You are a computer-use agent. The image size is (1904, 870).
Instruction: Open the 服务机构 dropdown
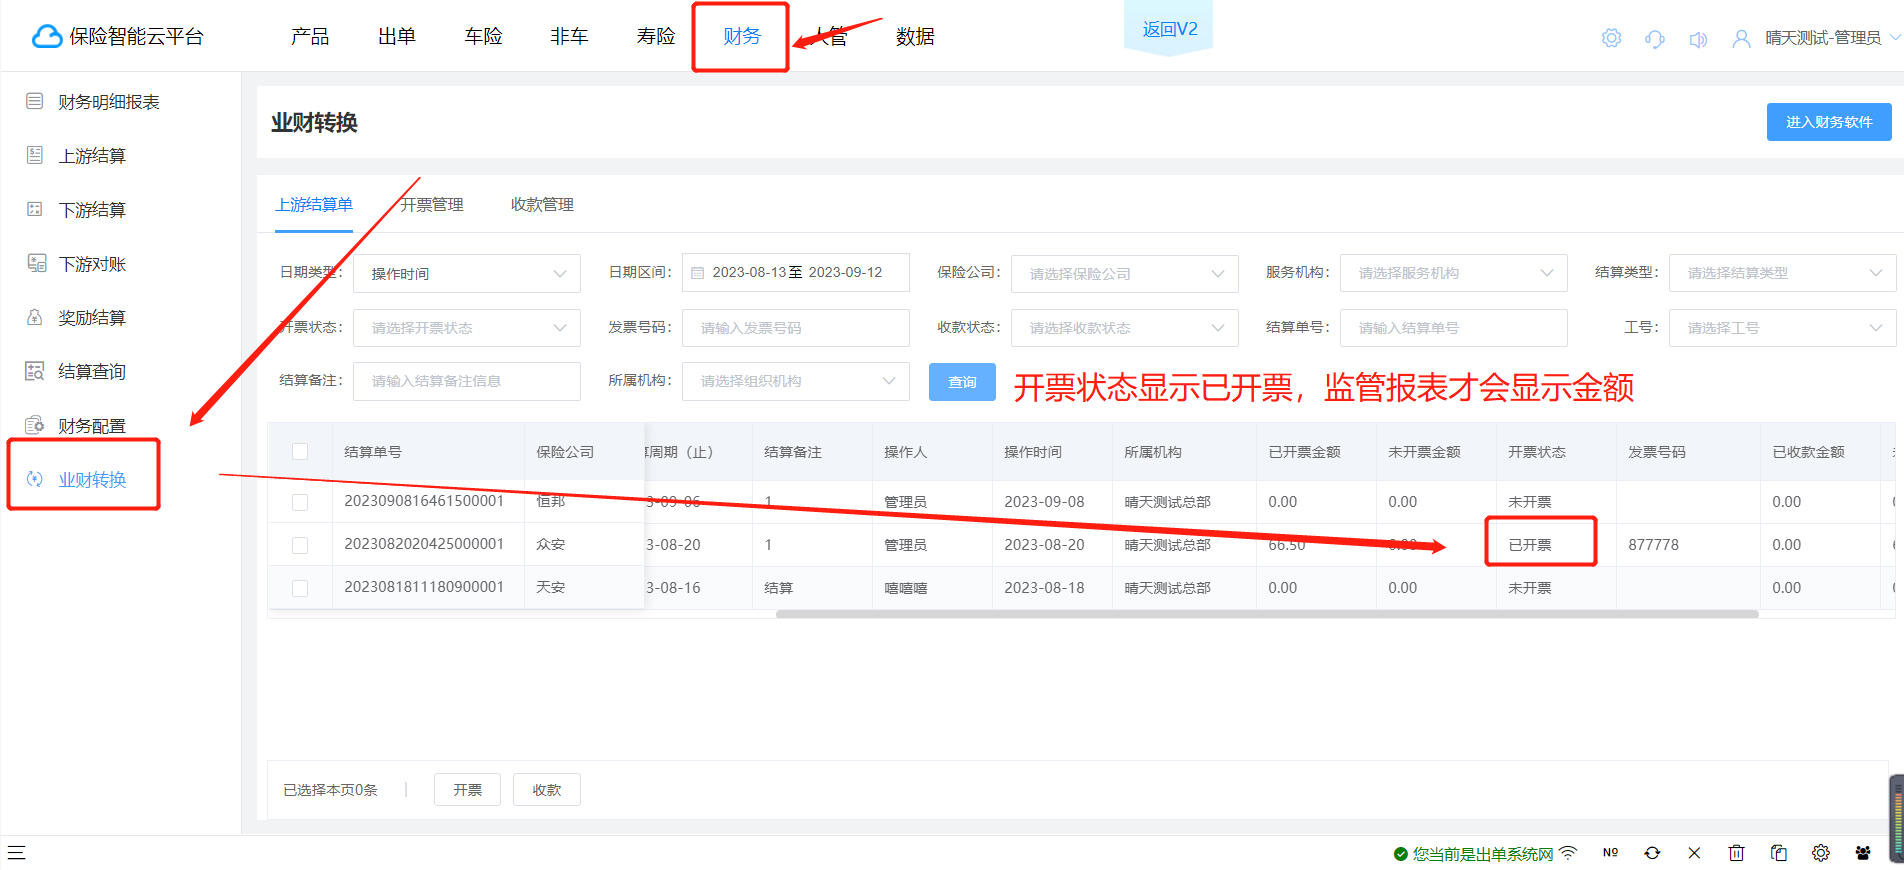(x=1454, y=273)
